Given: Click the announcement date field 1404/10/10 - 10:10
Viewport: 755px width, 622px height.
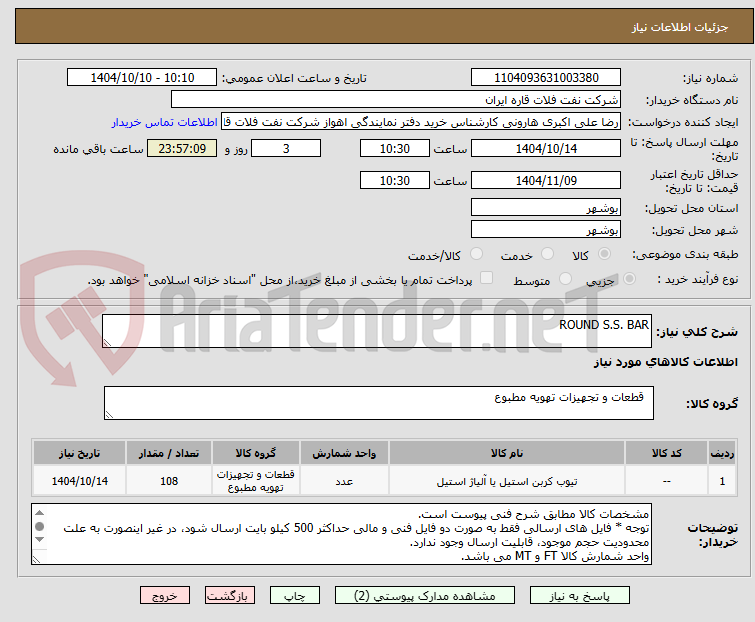Looking at the screenshot, I should (x=142, y=78).
